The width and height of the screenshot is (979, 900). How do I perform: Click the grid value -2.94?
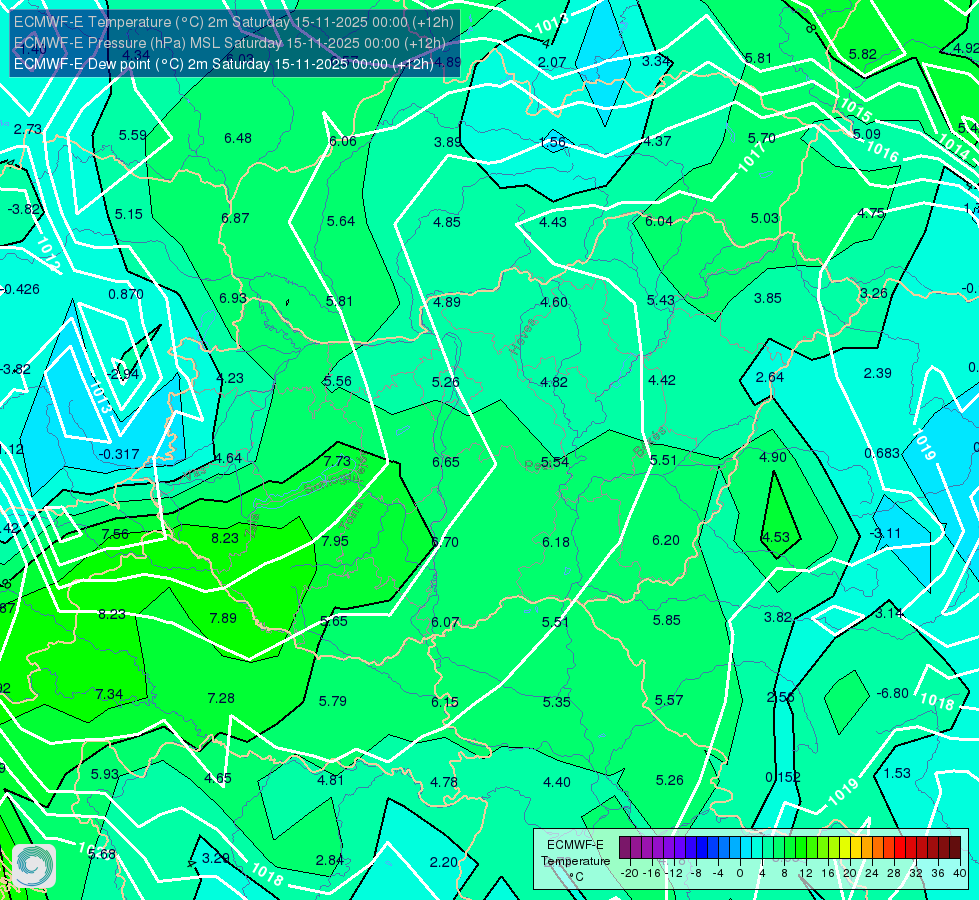(x=123, y=374)
